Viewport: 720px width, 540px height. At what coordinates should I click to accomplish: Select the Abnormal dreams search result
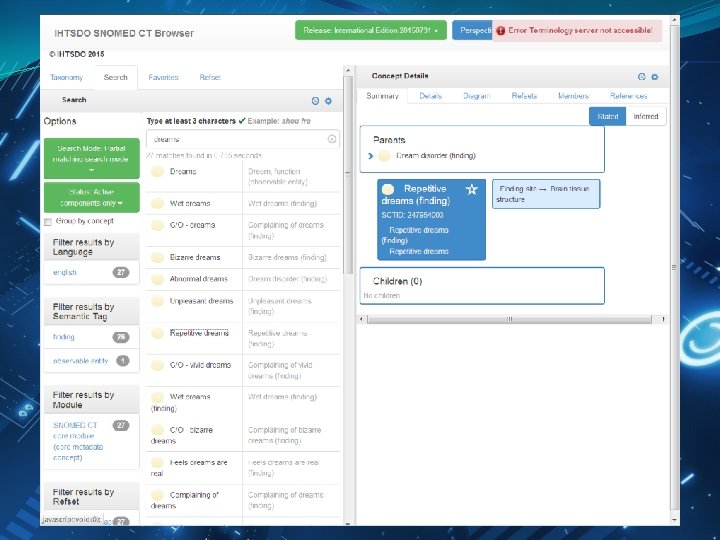tap(198, 279)
